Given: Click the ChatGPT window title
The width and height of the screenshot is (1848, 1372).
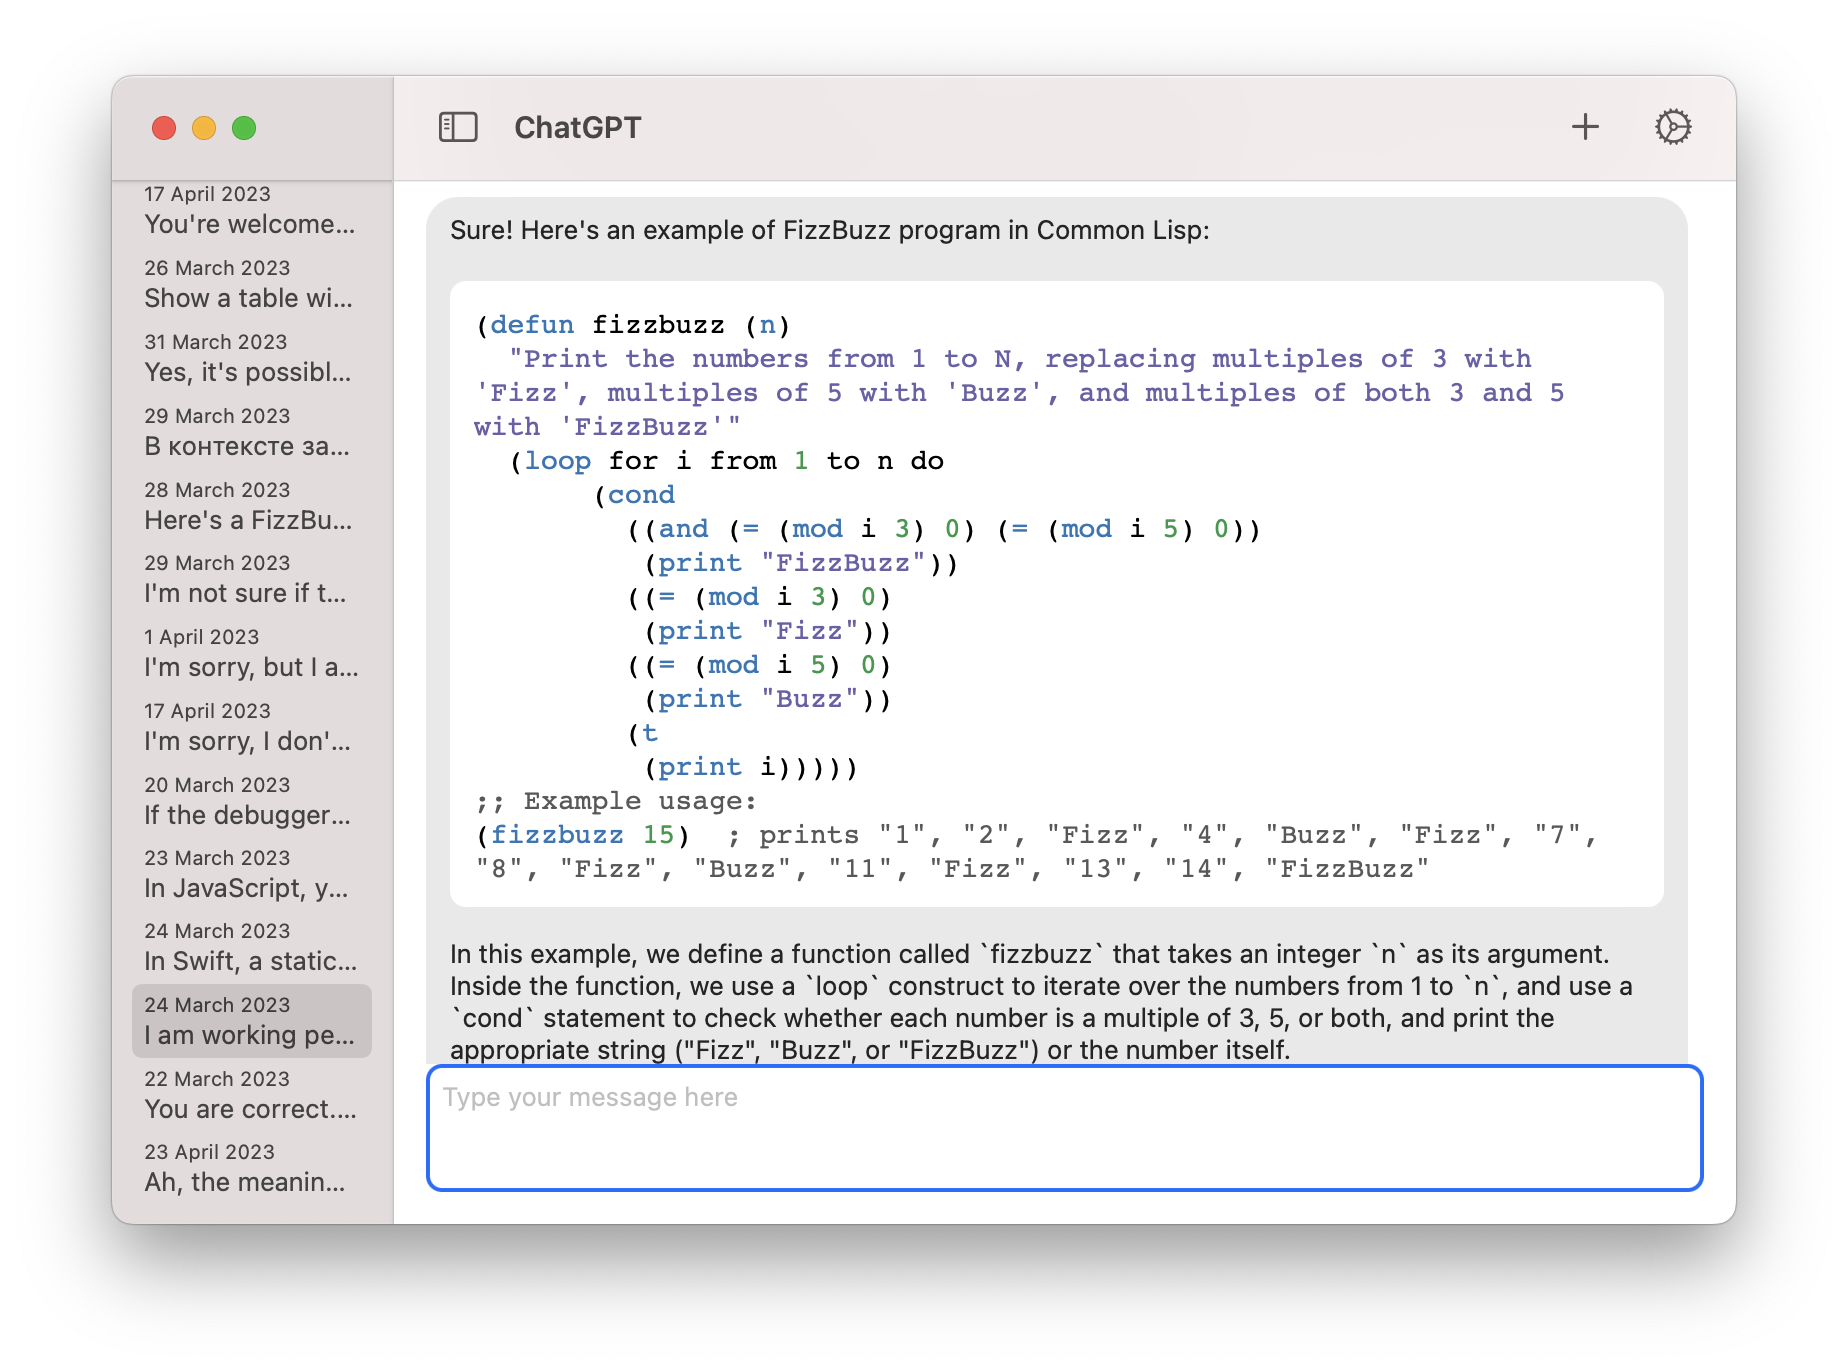Looking at the screenshot, I should (578, 128).
